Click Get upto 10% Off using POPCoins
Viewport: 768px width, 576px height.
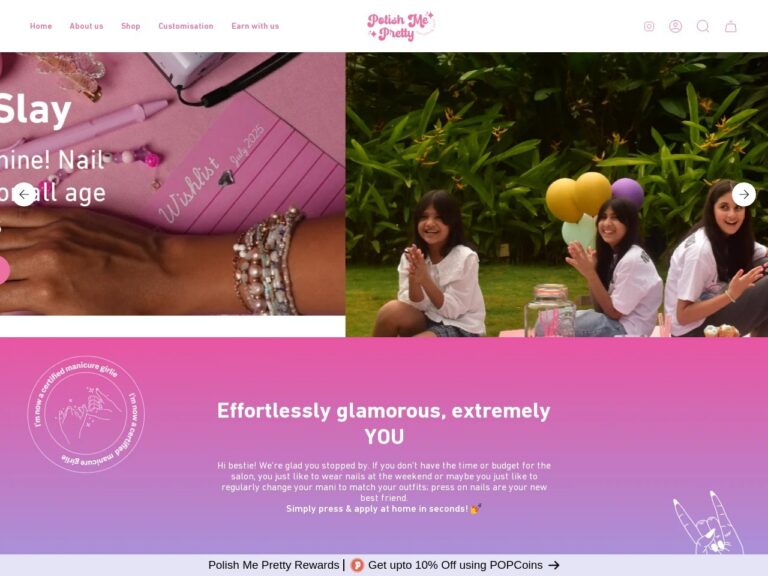coord(455,565)
